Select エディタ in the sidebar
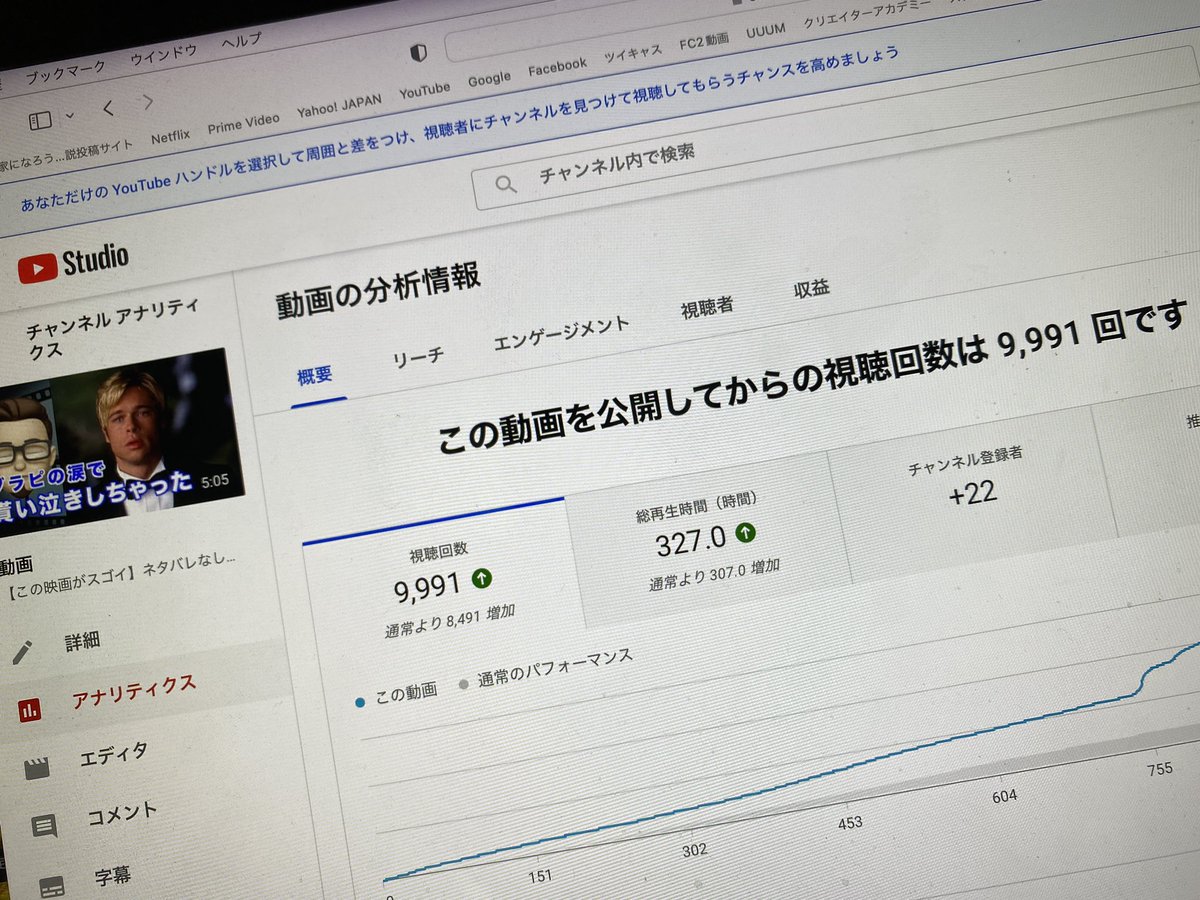Screen dimensions: 1200x900 (113, 754)
